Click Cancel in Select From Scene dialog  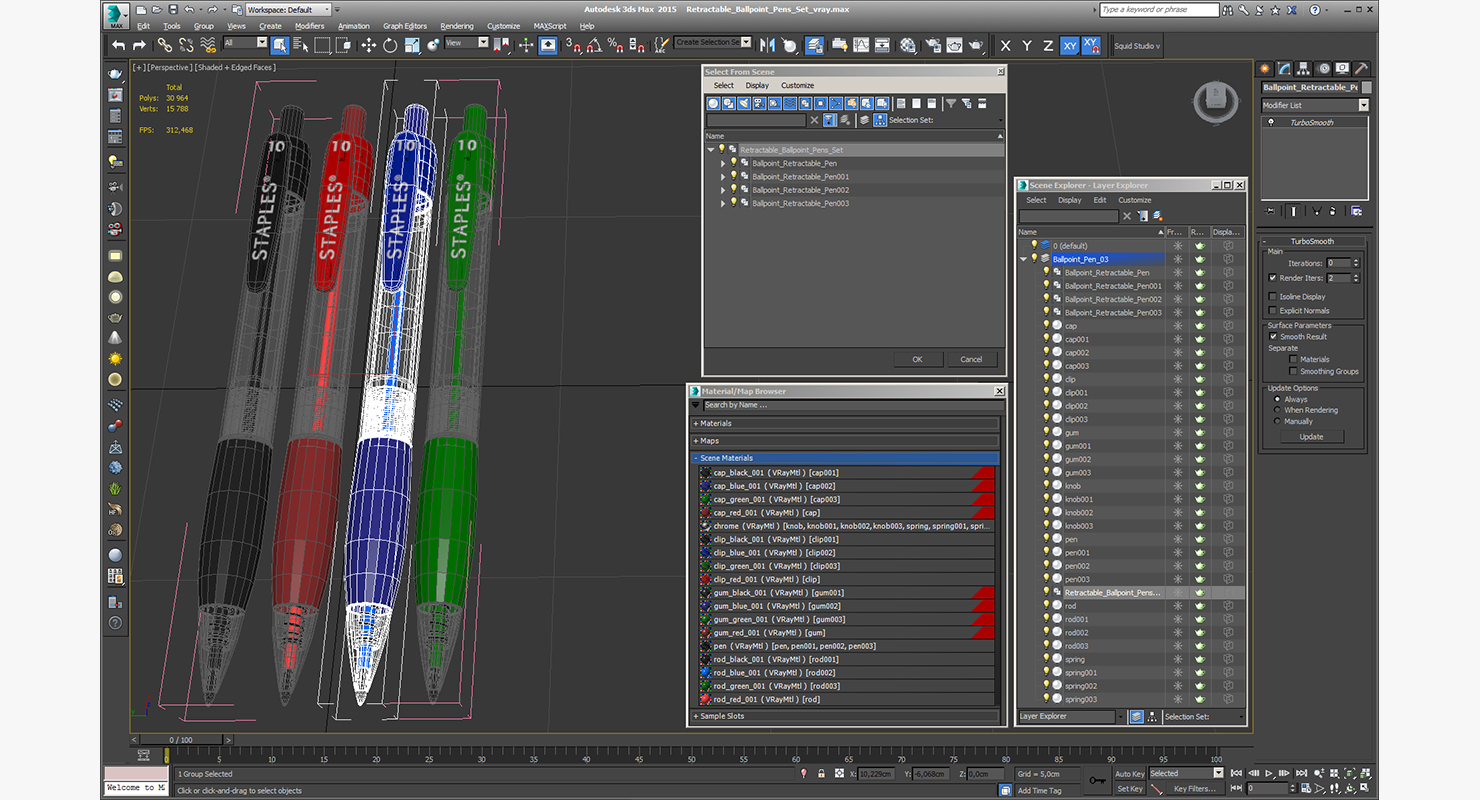971,359
